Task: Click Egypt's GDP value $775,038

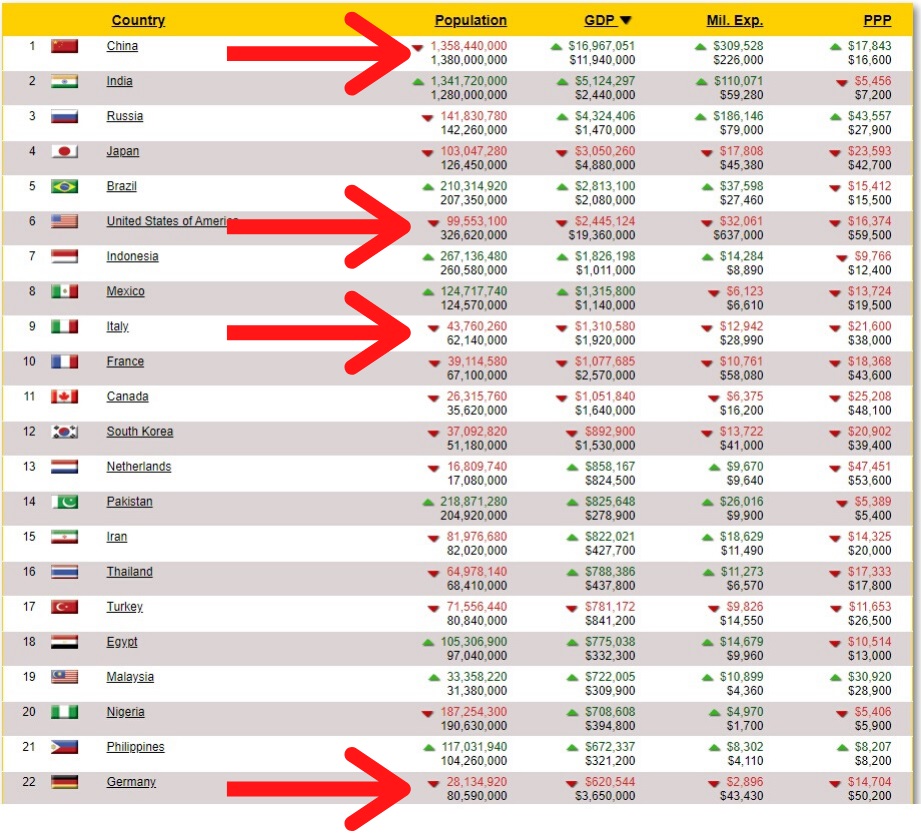Action: 610,642
